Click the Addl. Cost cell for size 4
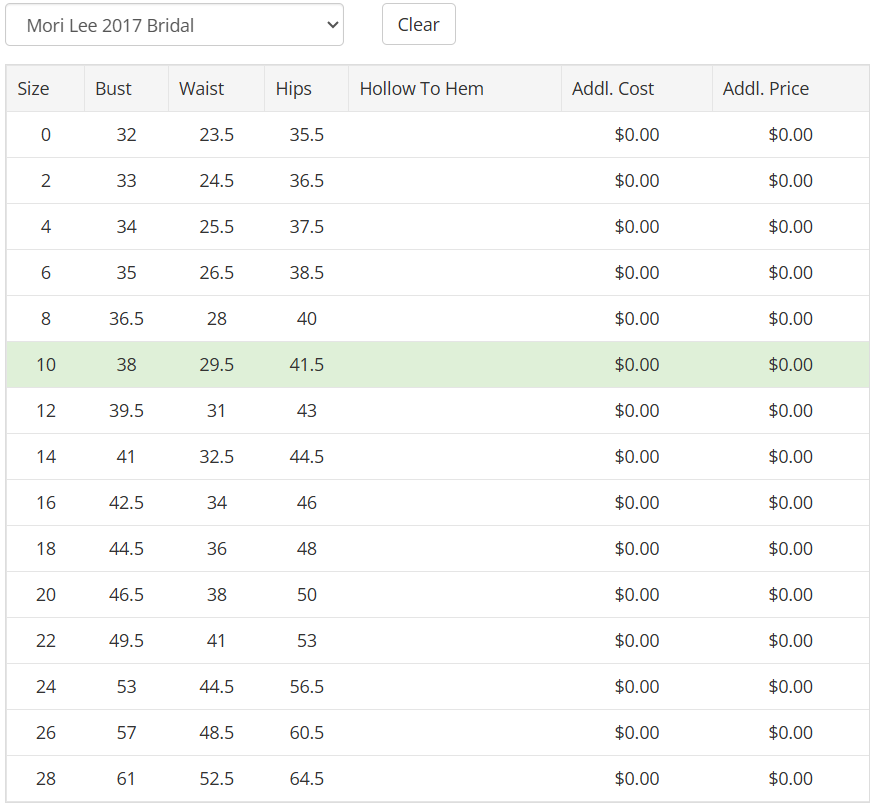The image size is (872, 803). point(637,227)
